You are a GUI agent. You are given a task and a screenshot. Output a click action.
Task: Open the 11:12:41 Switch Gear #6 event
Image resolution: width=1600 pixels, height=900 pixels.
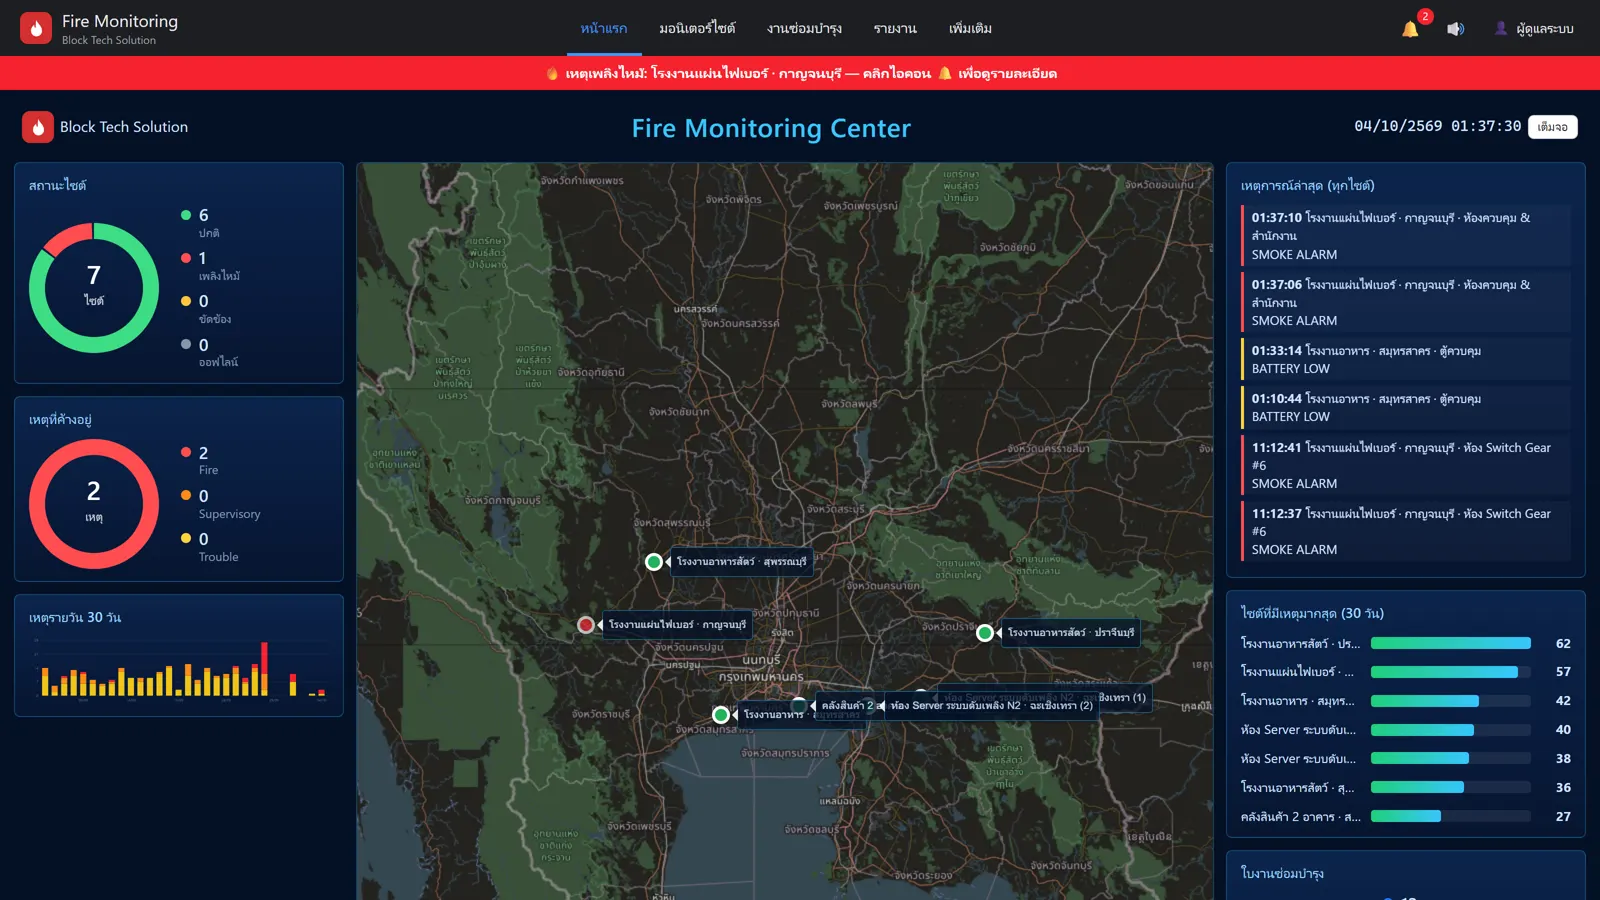click(1406, 465)
